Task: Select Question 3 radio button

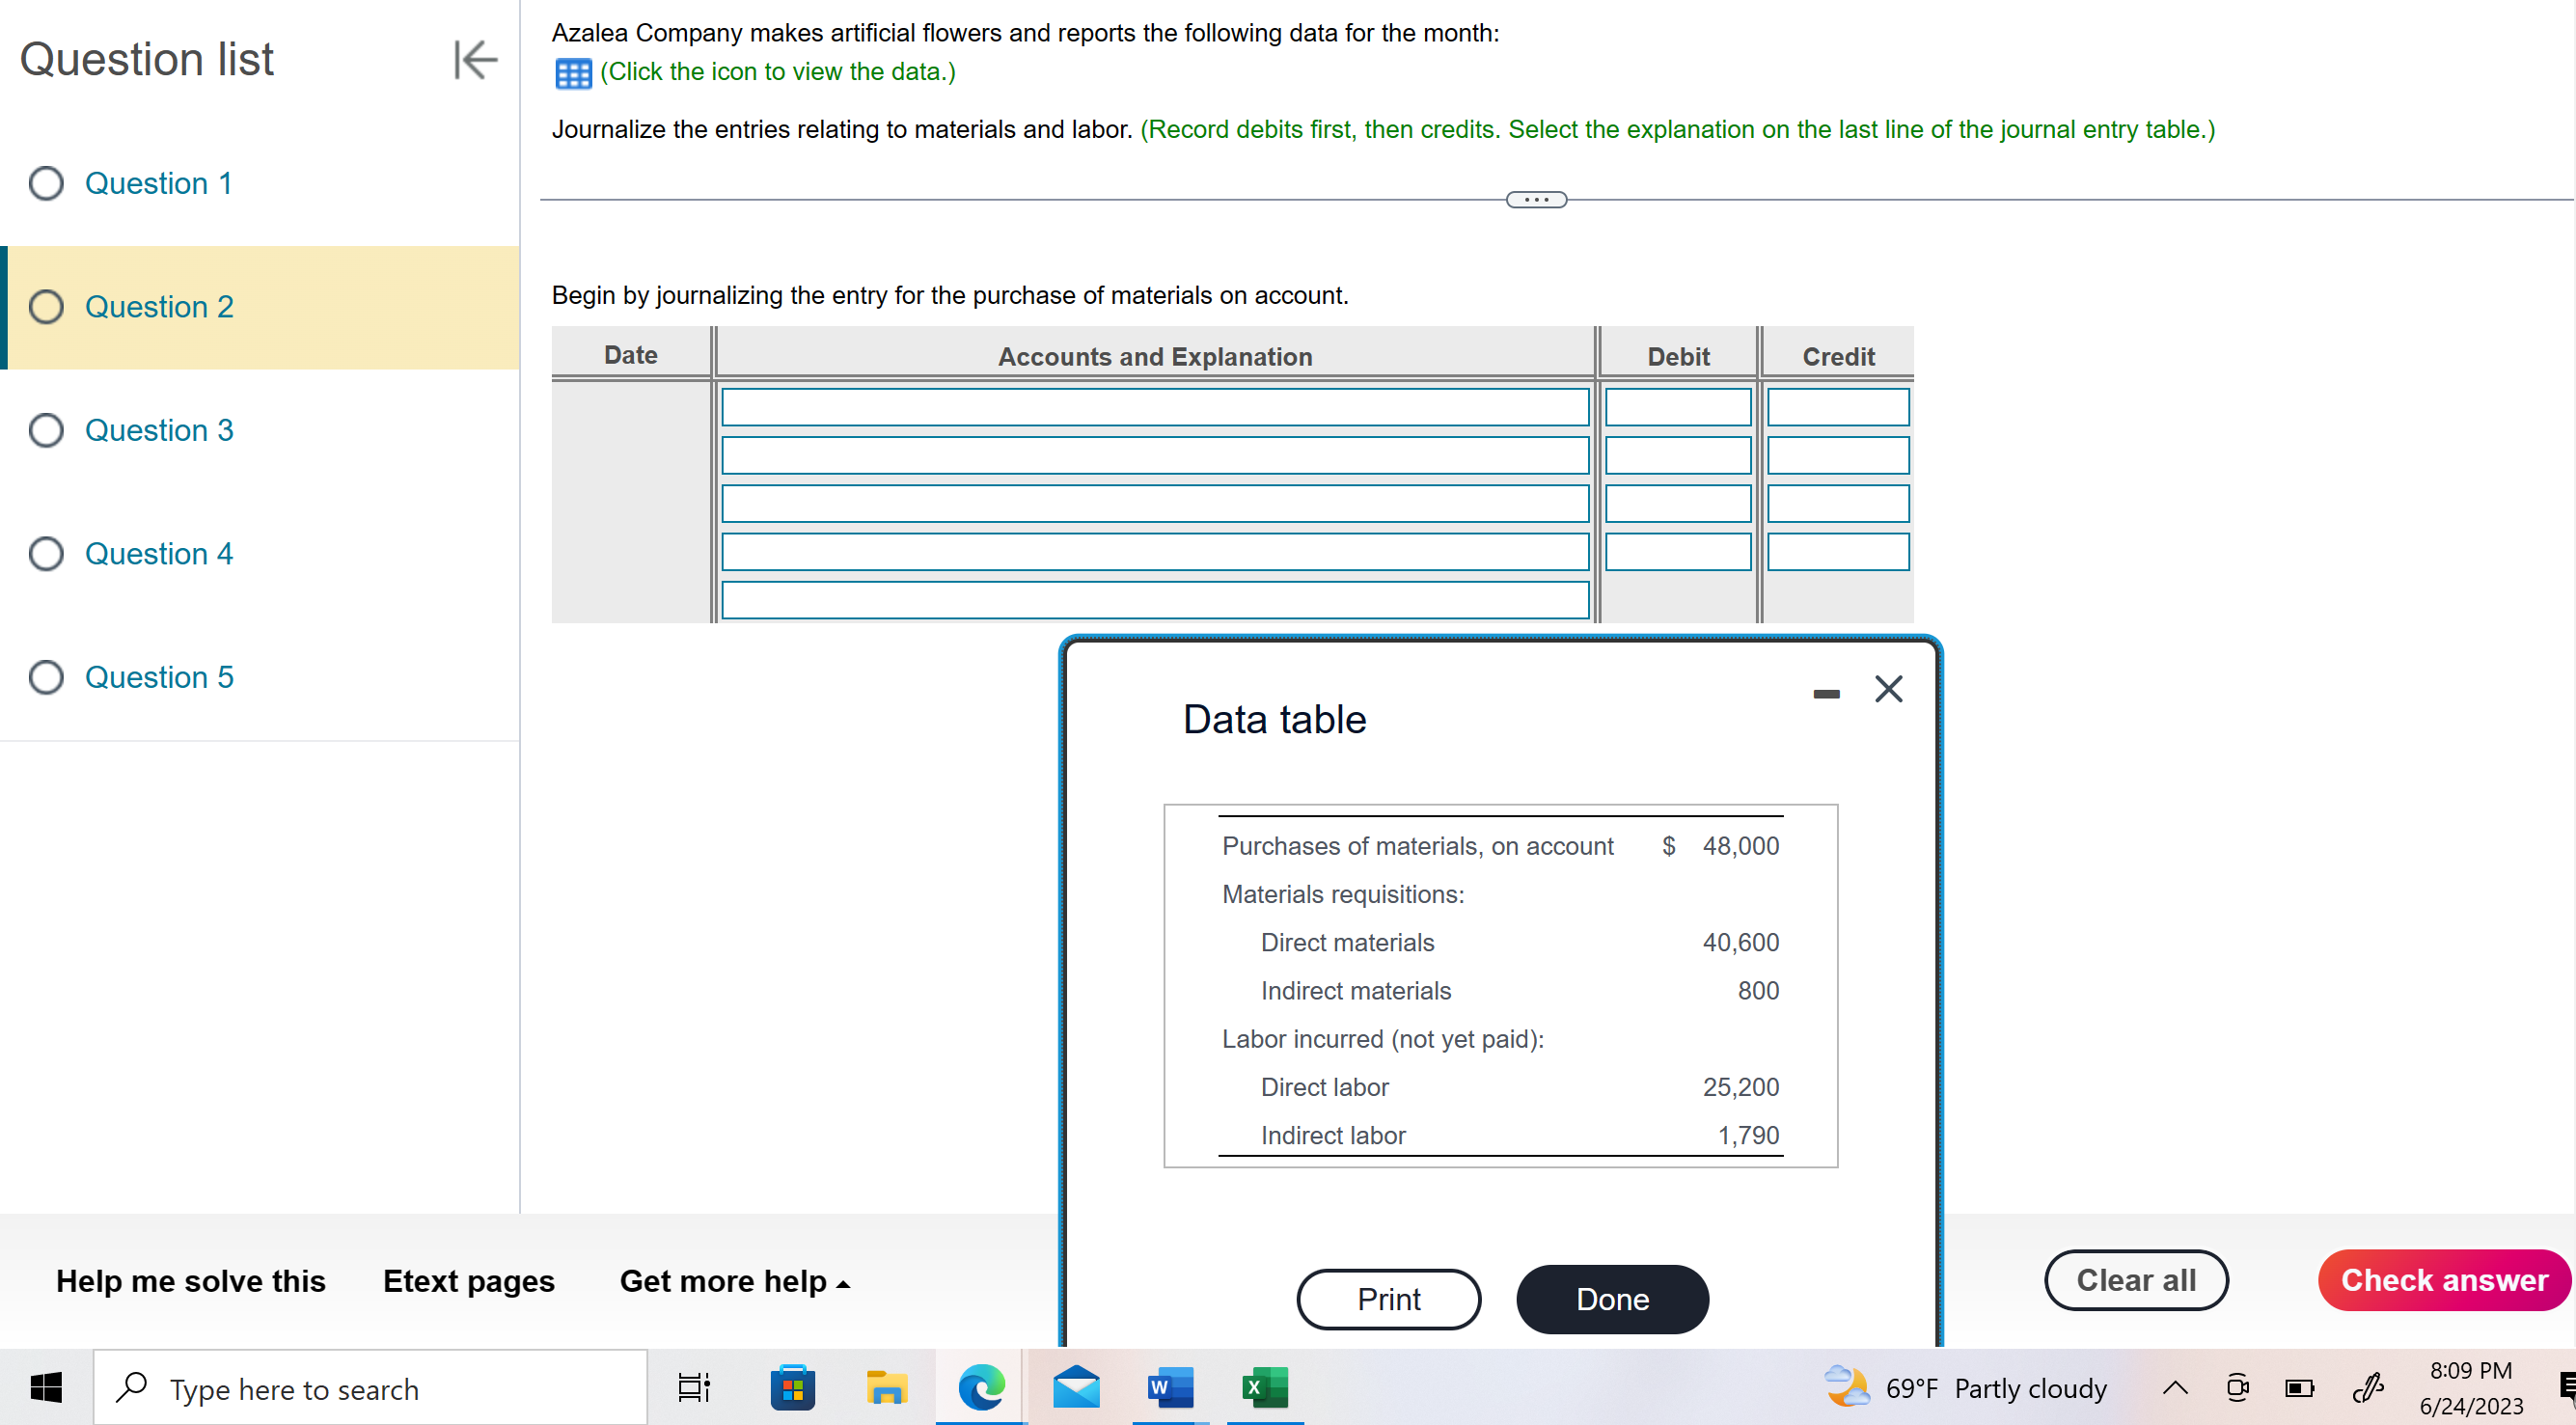Action: click(x=46, y=430)
